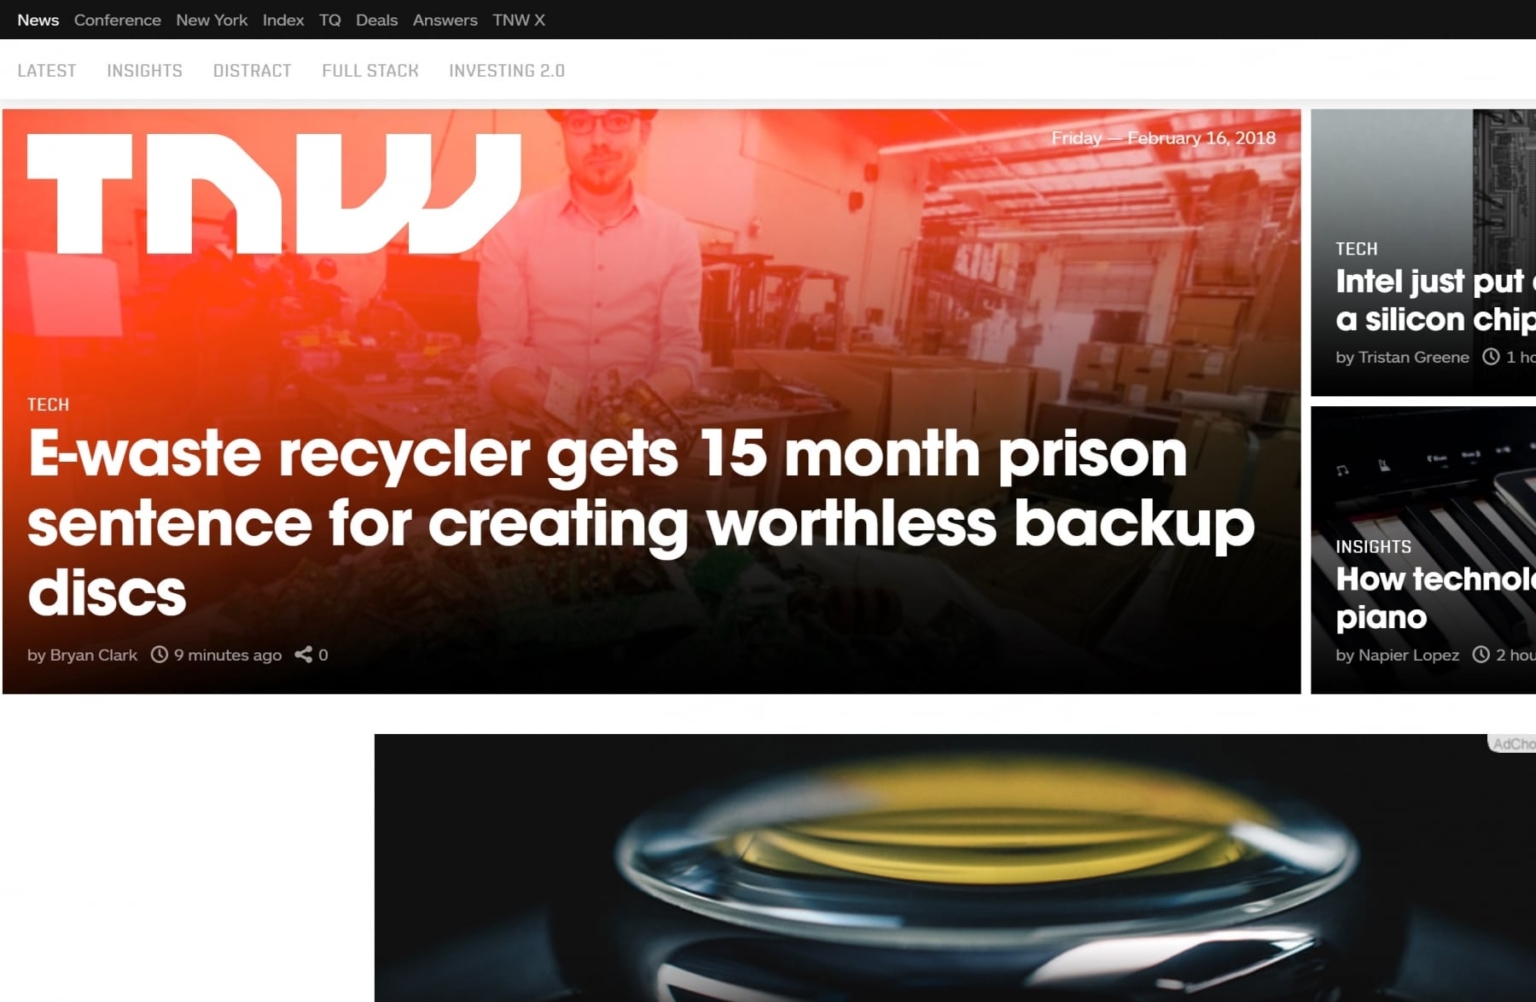Open the watch advertisement image
Image resolution: width=1536 pixels, height=1002 pixels.
[955, 868]
